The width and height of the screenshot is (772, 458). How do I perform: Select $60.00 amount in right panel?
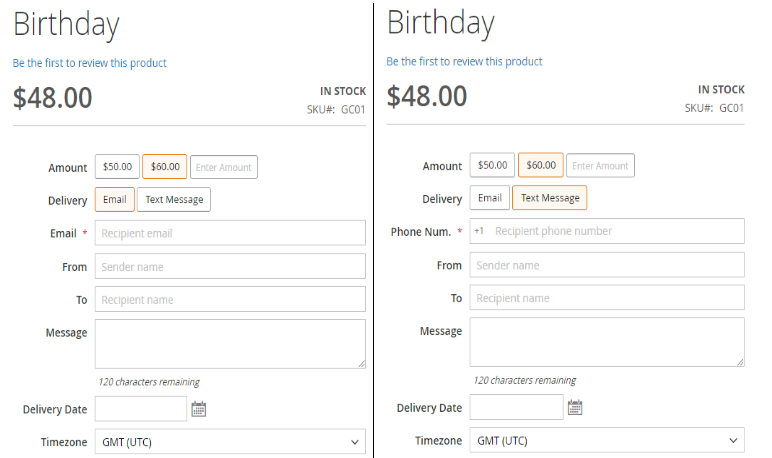[x=541, y=165]
